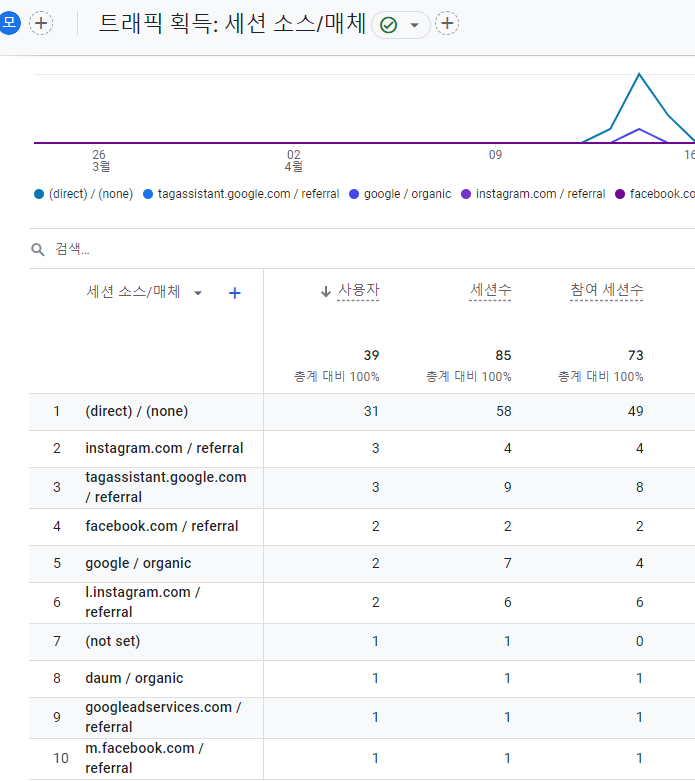695x781 pixels.
Task: Click the facebook.com legend dot
Action: coord(620,194)
